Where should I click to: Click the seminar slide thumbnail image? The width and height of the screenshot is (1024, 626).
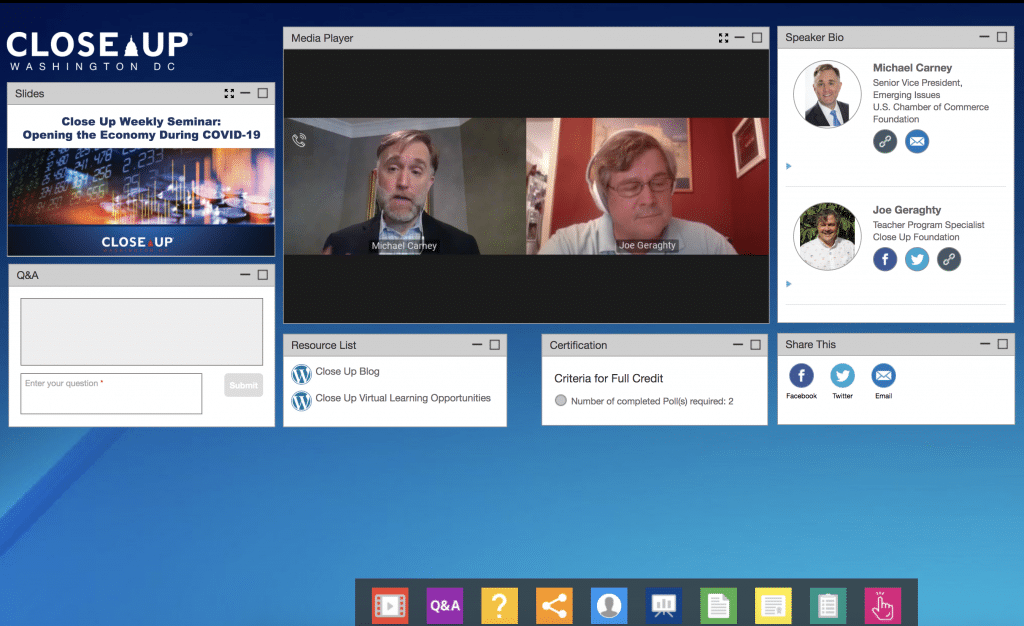[x=141, y=181]
